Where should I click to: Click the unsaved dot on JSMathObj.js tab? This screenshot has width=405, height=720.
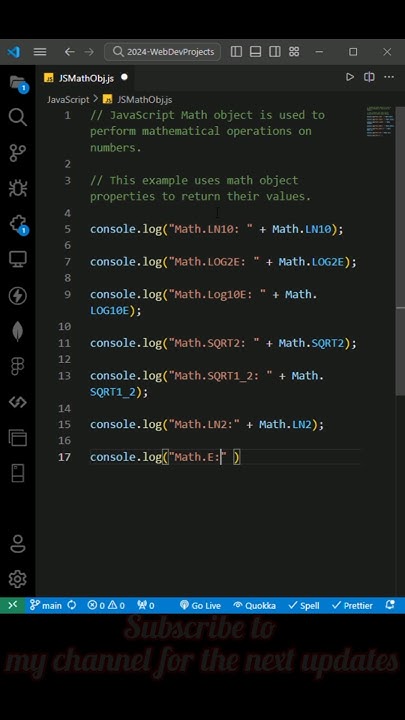(x=124, y=77)
